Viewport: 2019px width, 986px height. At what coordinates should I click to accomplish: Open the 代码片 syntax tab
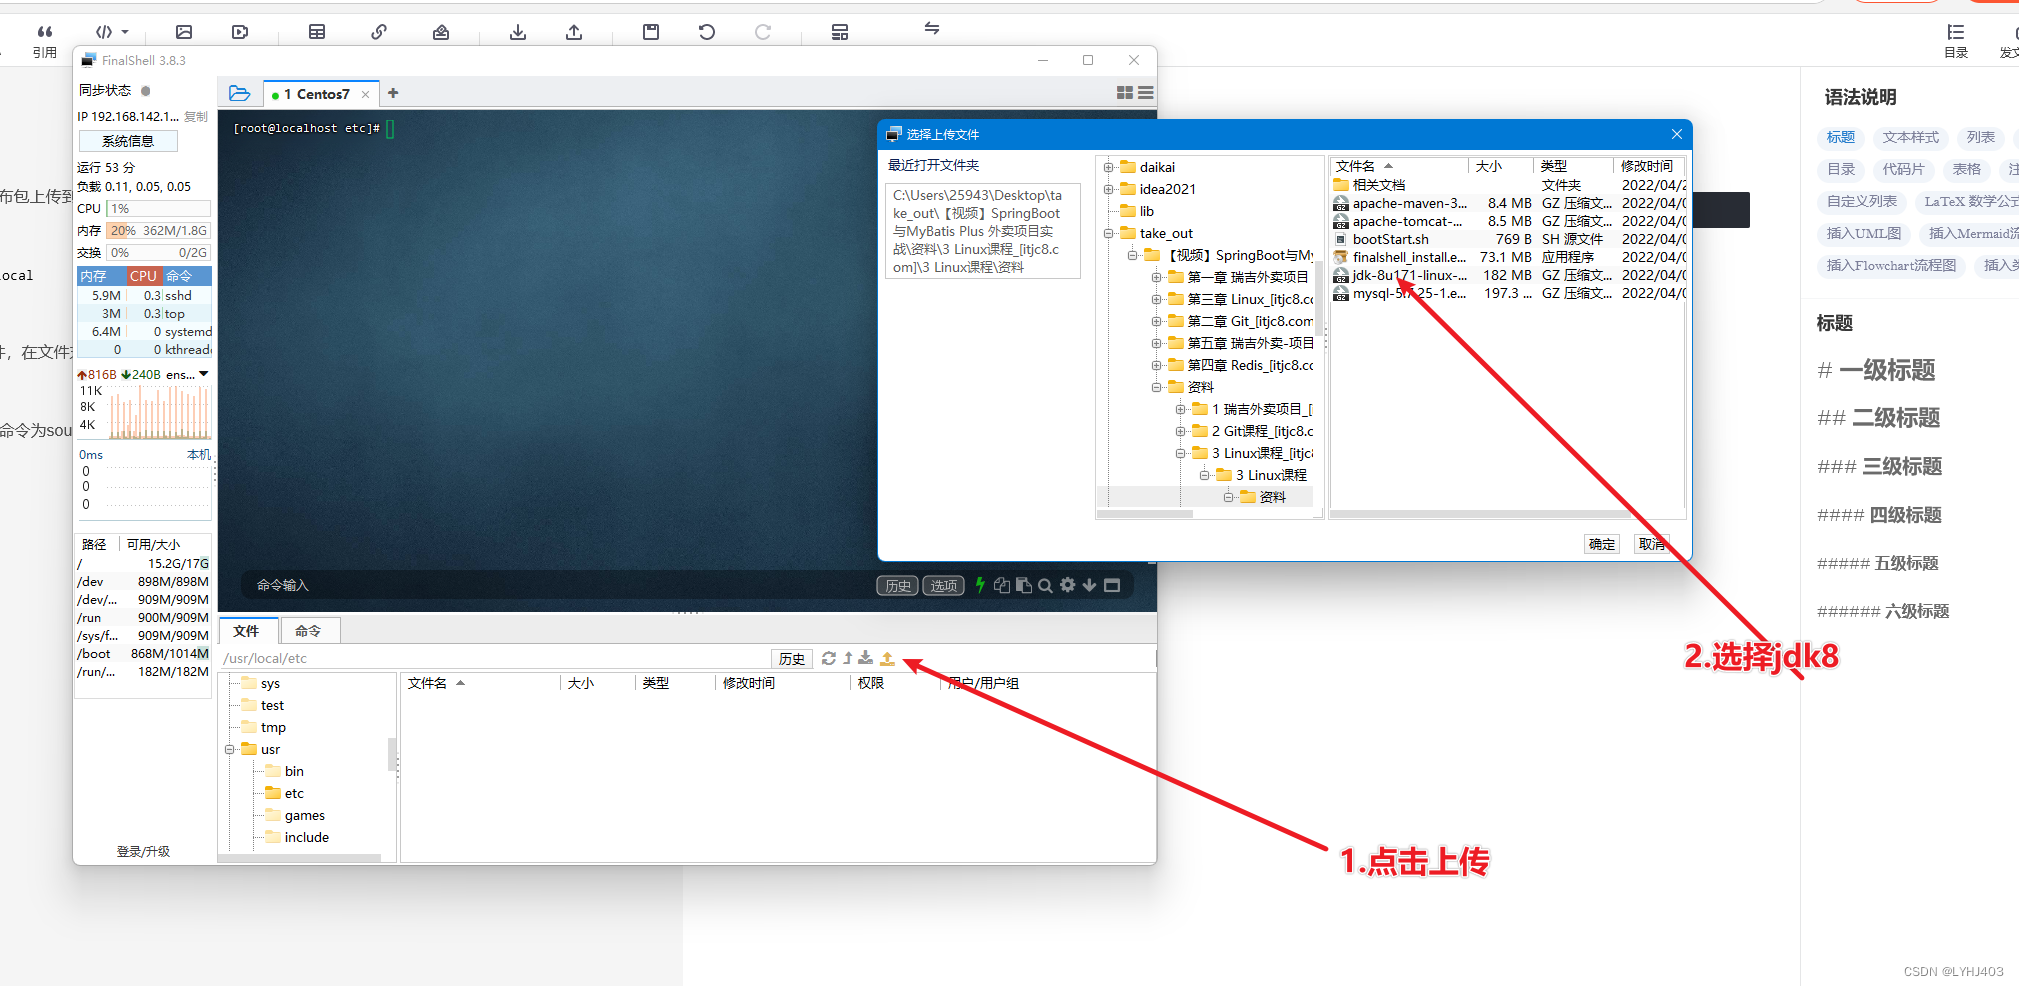pos(1903,169)
